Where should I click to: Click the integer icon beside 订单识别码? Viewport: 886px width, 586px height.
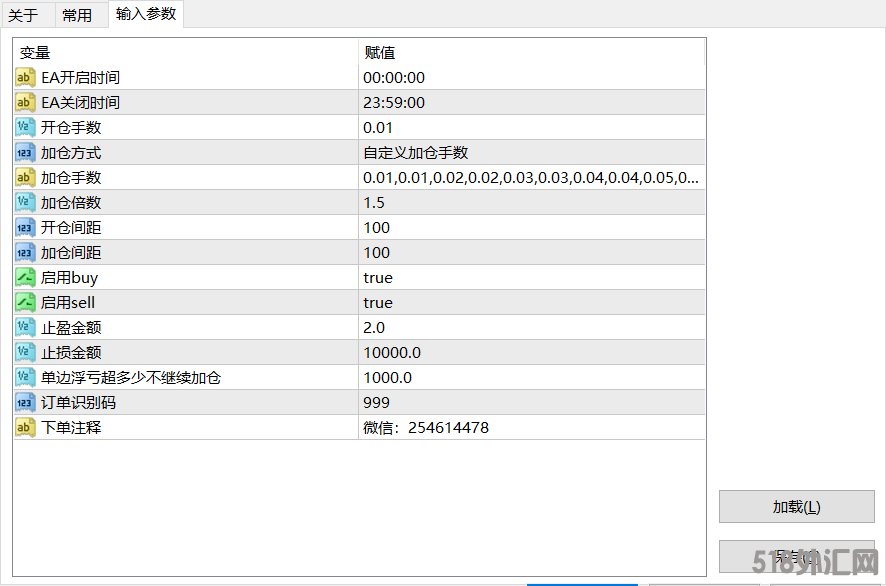click(26, 403)
